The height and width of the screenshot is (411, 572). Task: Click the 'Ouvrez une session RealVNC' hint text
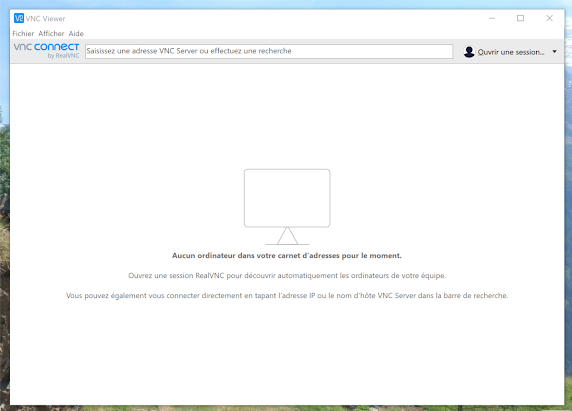[287, 276]
